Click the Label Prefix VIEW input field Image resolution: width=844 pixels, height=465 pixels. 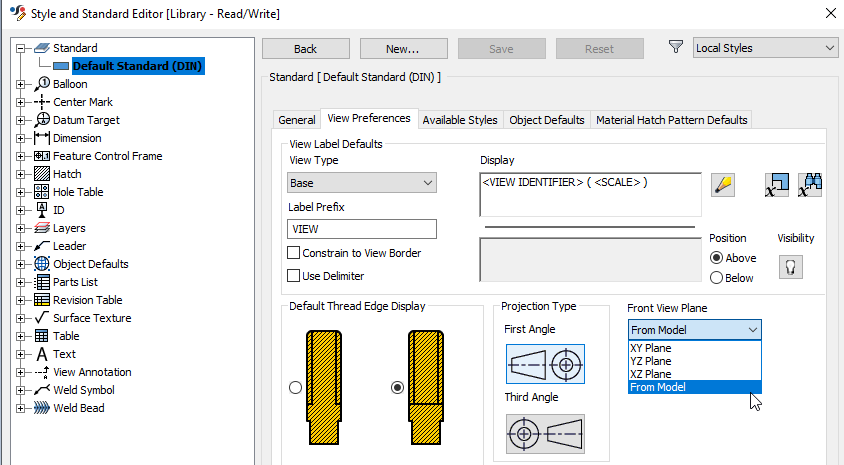click(x=362, y=229)
